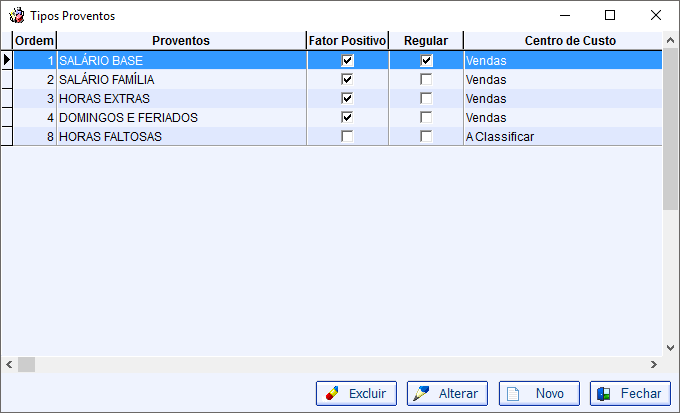The image size is (680, 413).
Task: Toggle Regular checkbox for SALÁRIO BASE
Action: point(426,60)
